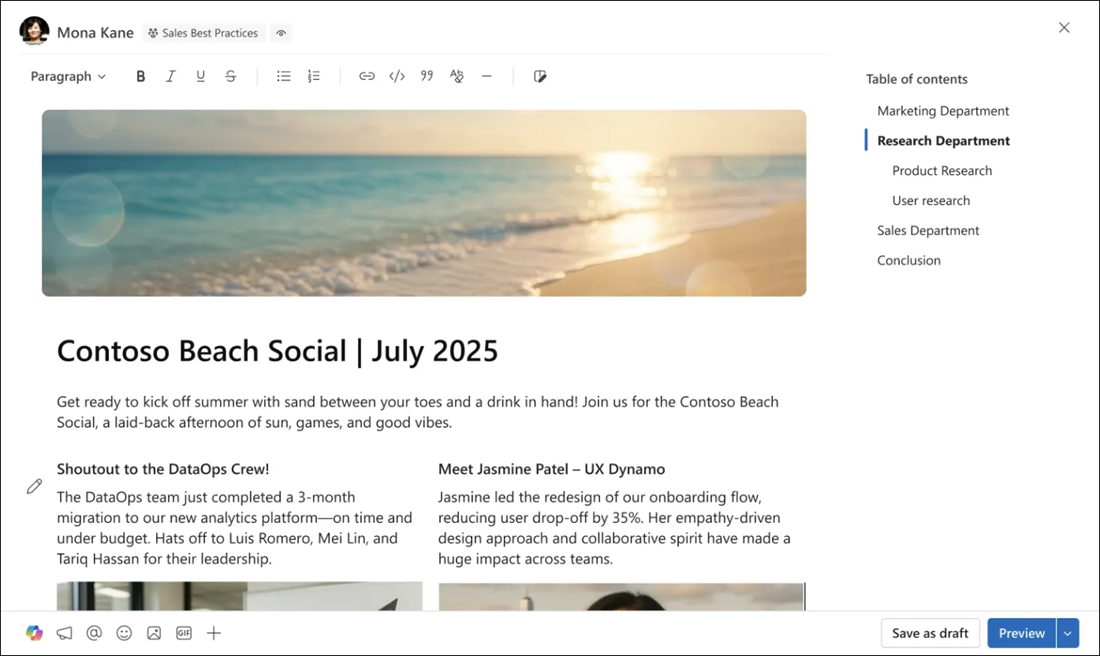Viewport: 1100px width, 656px height.
Task: Toggle the numbered list formatting
Action: pos(313,75)
